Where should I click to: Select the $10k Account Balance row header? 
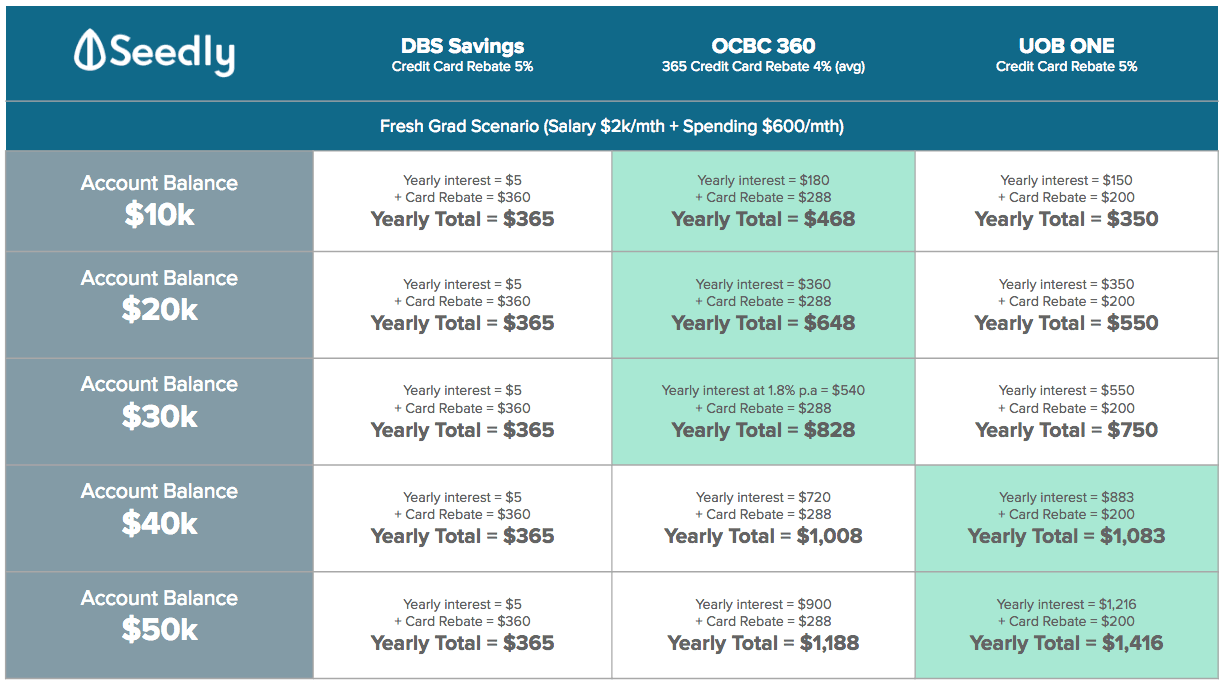160,200
